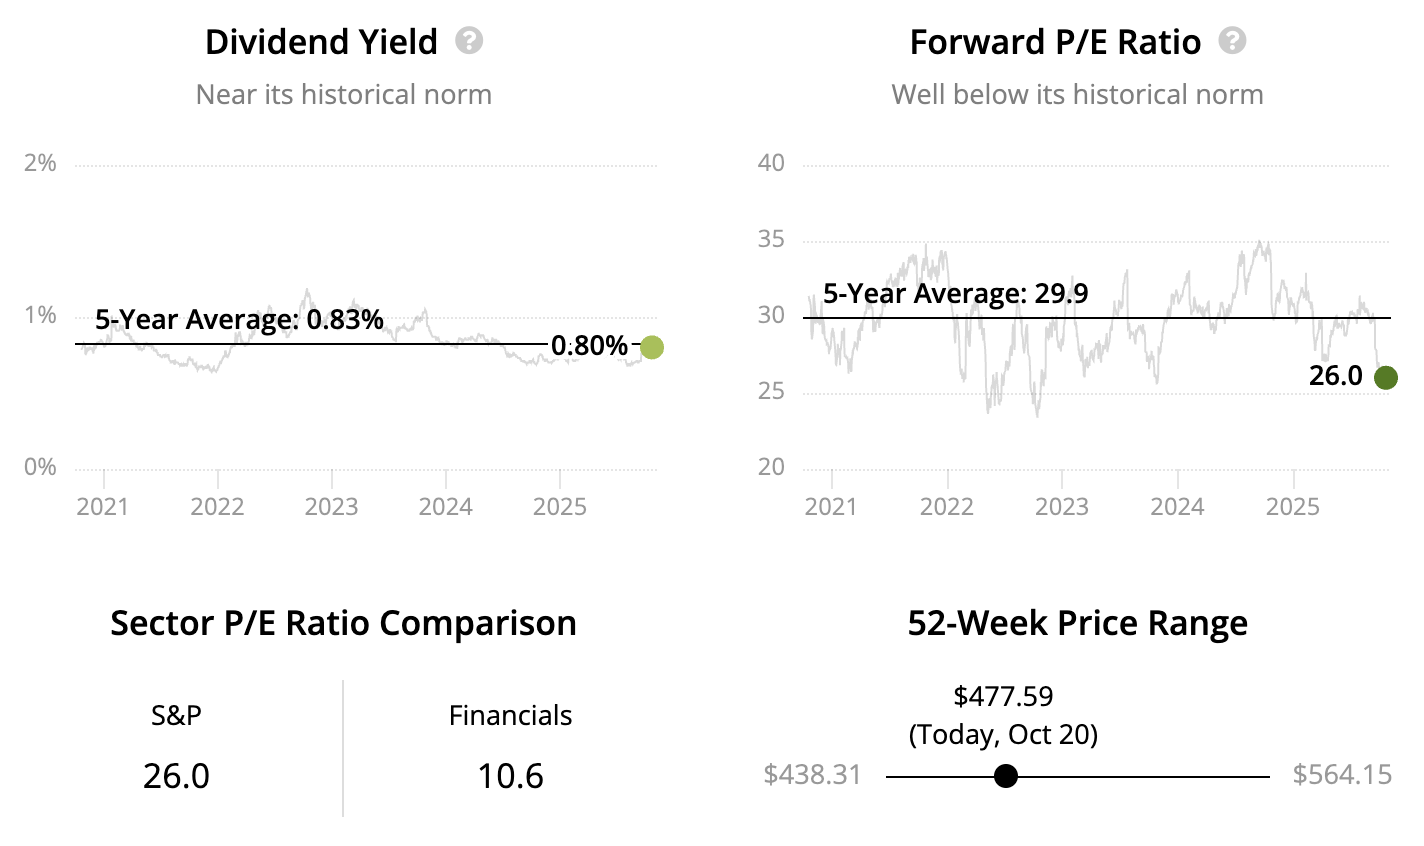This screenshot has height=846, width=1424.
Task: Click the 2023 label on the dividend chart
Action: click(331, 506)
